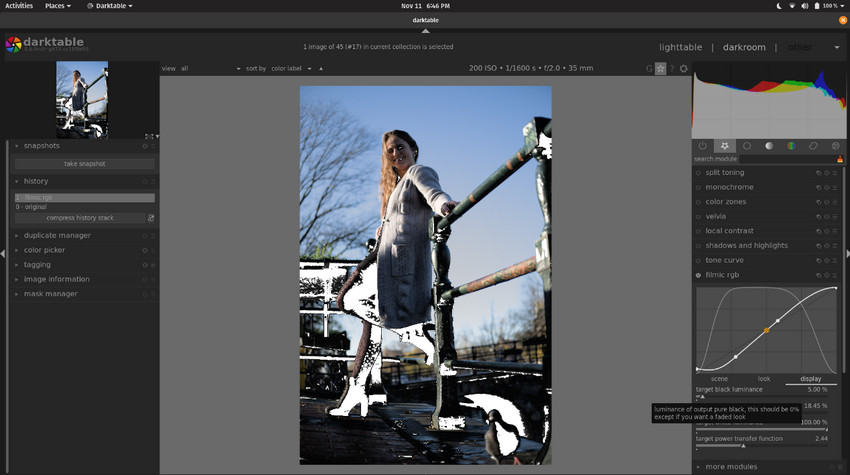Click the truncate history icon beside compress button

[151, 218]
